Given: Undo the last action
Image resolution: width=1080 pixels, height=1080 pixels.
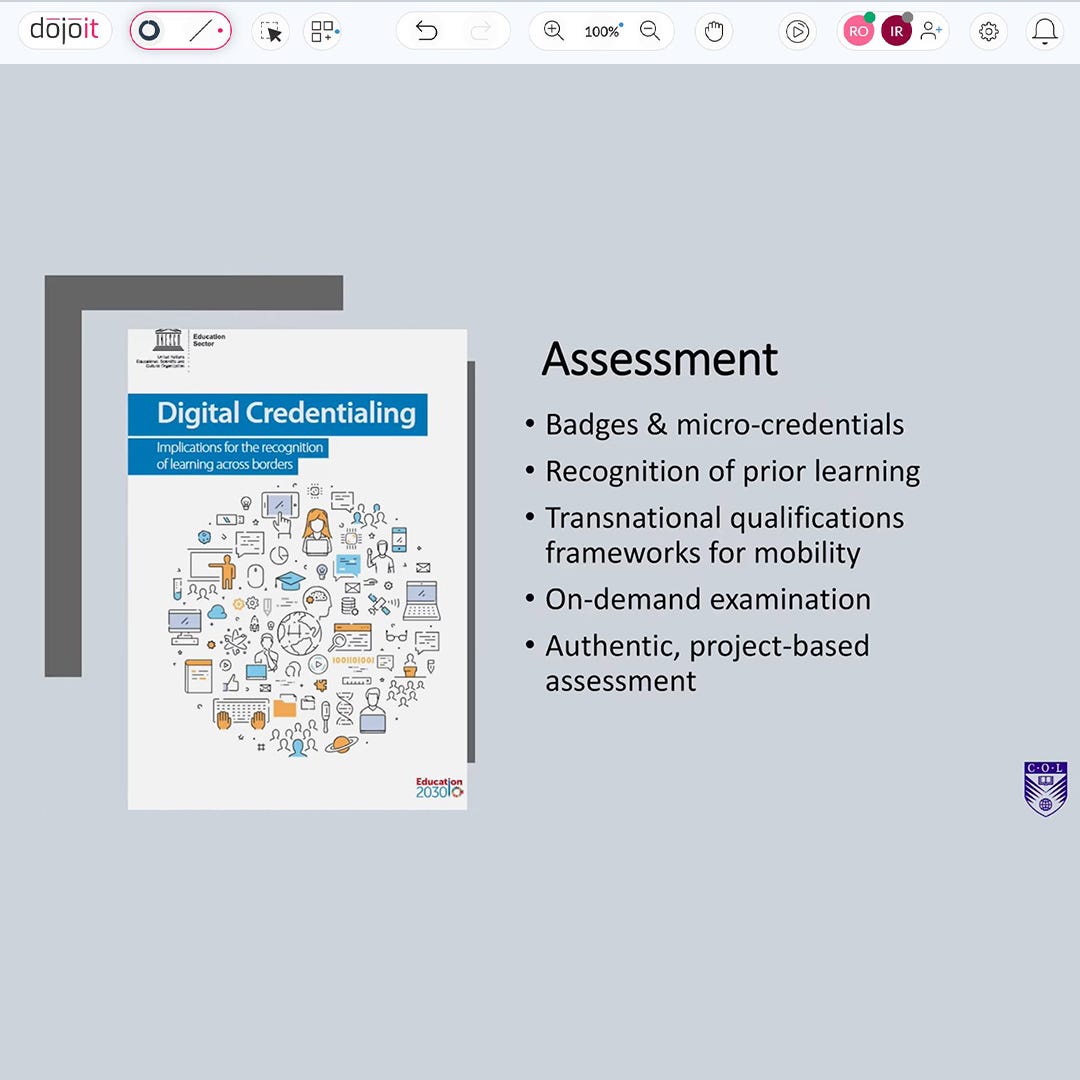Looking at the screenshot, I should pos(426,31).
